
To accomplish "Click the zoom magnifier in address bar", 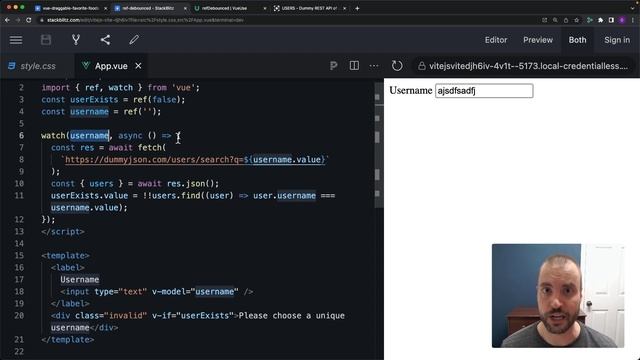I will pos(555,20).
